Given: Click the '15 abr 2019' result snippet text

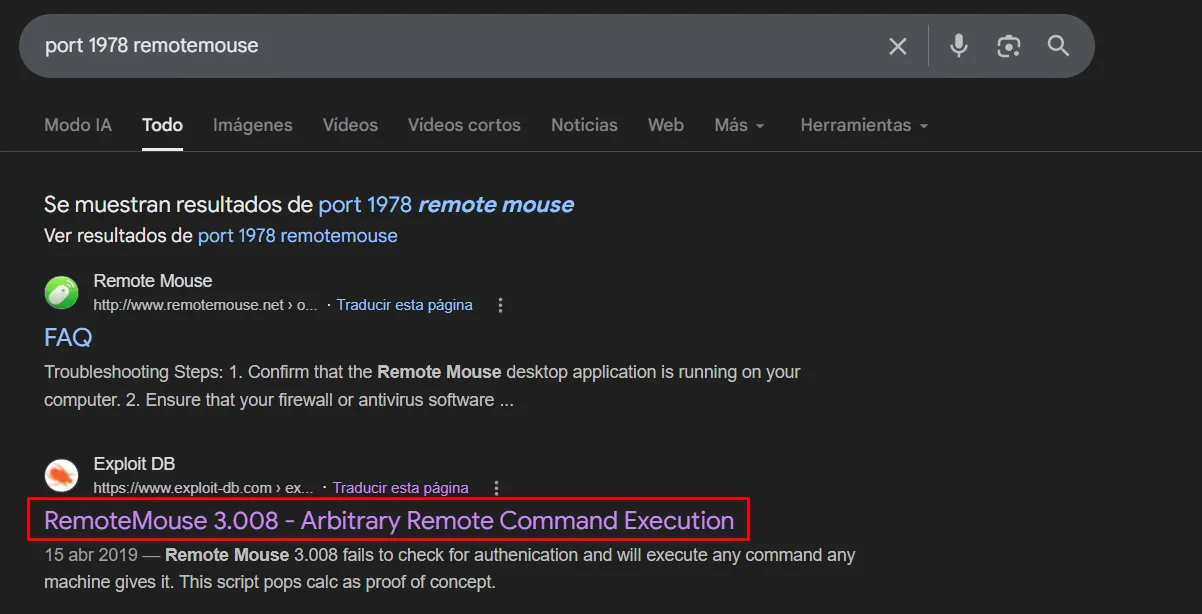Looking at the screenshot, I should click(450, 568).
